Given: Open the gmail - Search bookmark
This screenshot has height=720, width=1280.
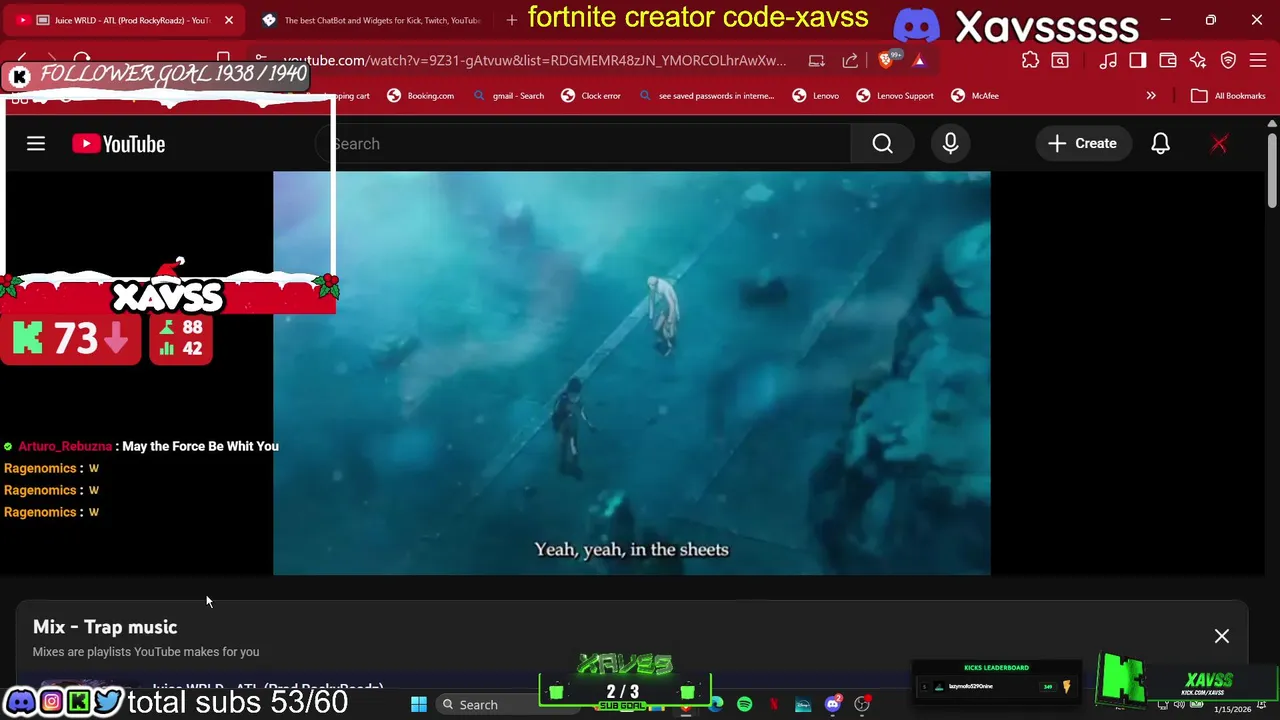Looking at the screenshot, I should pos(509,96).
